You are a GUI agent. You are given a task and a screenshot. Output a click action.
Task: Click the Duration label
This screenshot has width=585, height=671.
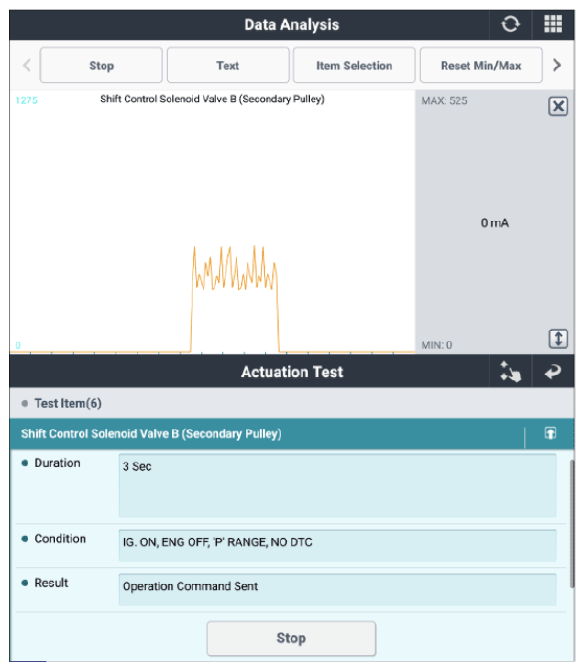[x=57, y=463]
